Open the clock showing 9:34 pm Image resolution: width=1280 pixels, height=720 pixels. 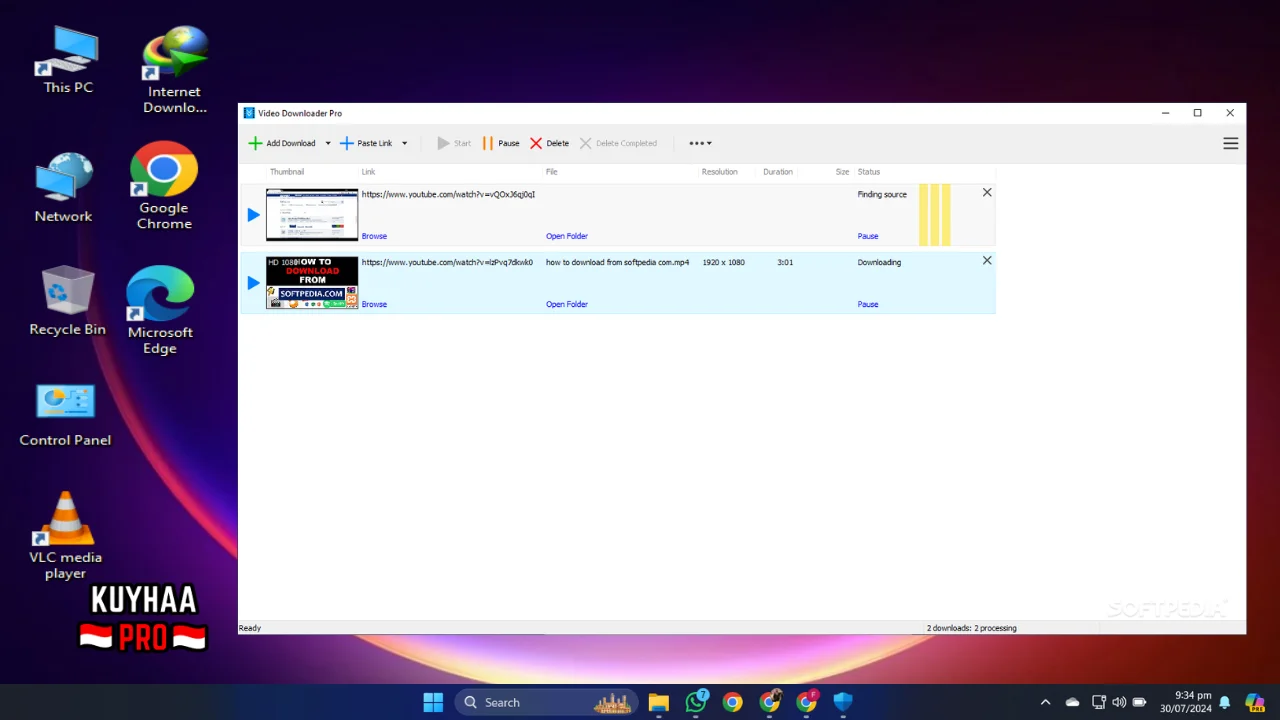1186,702
